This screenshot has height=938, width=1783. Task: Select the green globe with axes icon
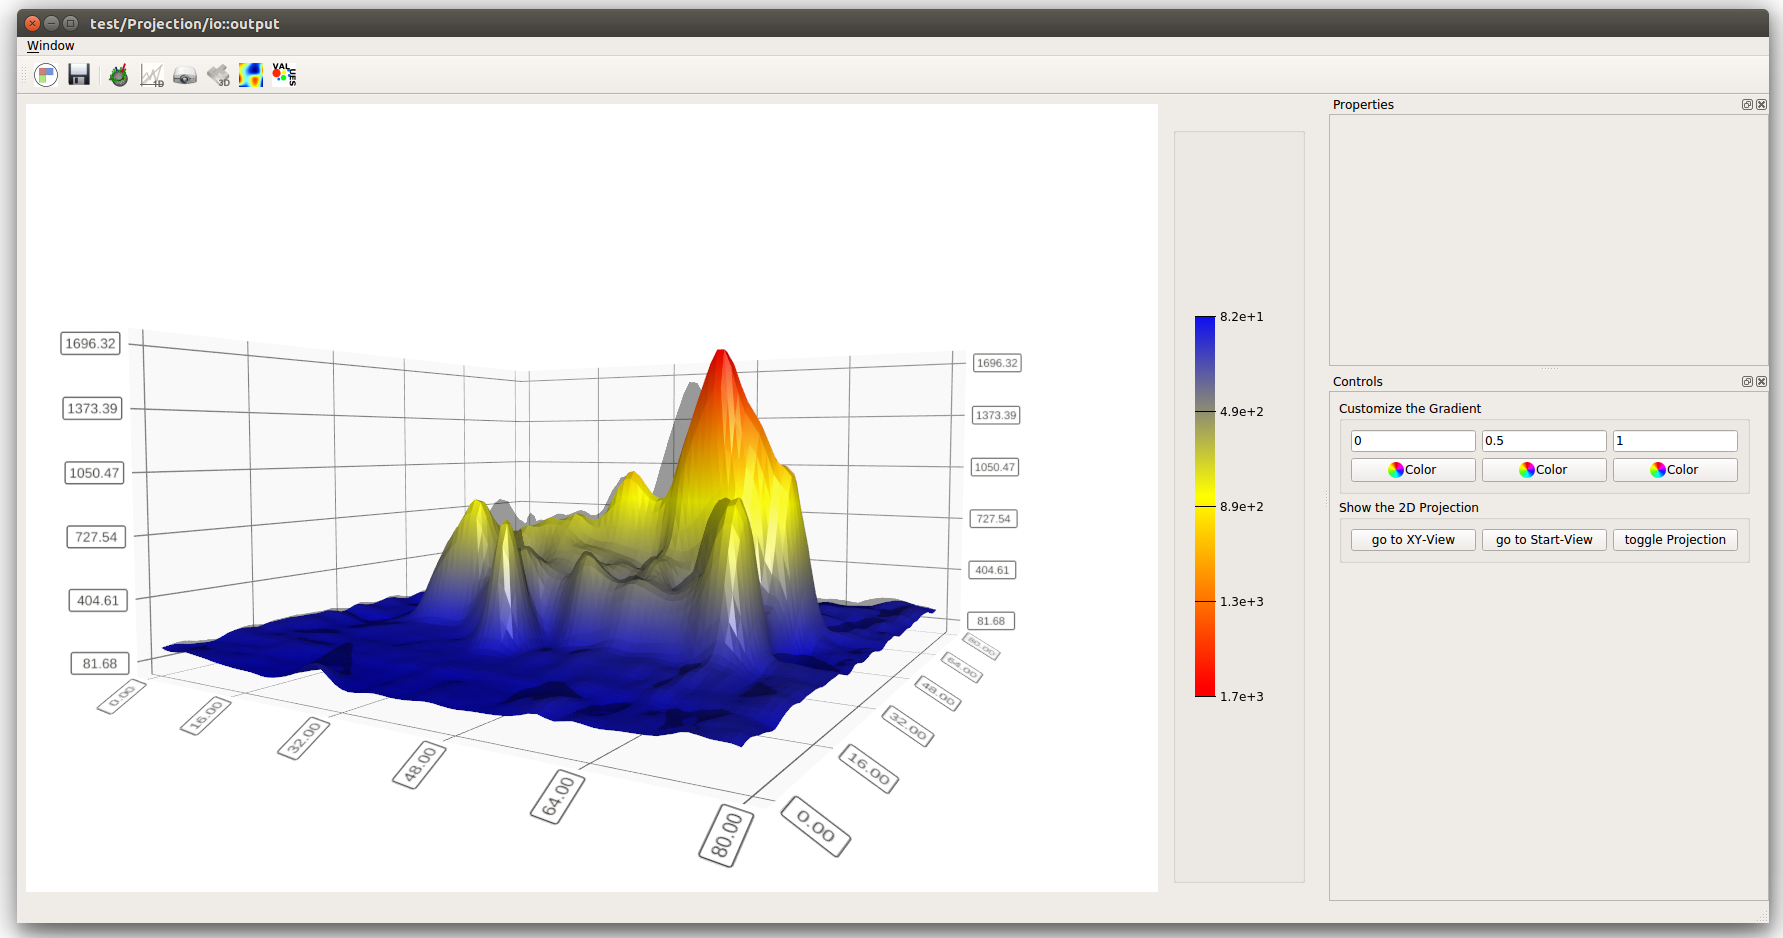coord(119,75)
